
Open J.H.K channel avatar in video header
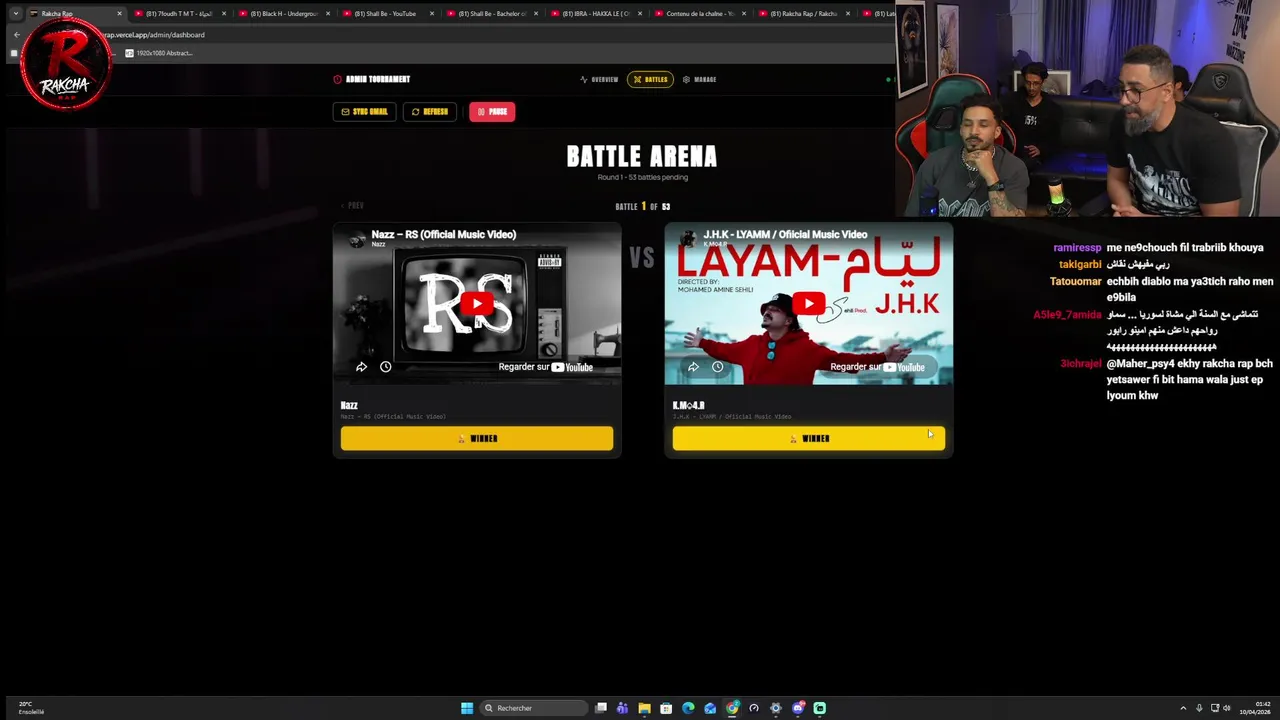tap(688, 238)
